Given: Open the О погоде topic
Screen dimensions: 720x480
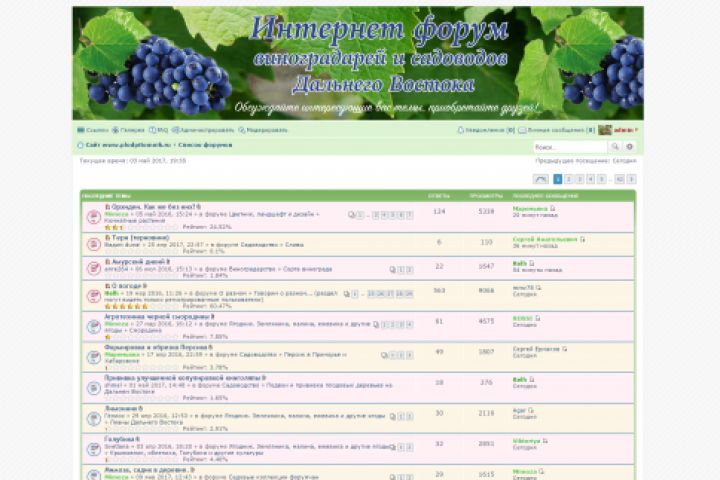Looking at the screenshot, I should pos(126,286).
